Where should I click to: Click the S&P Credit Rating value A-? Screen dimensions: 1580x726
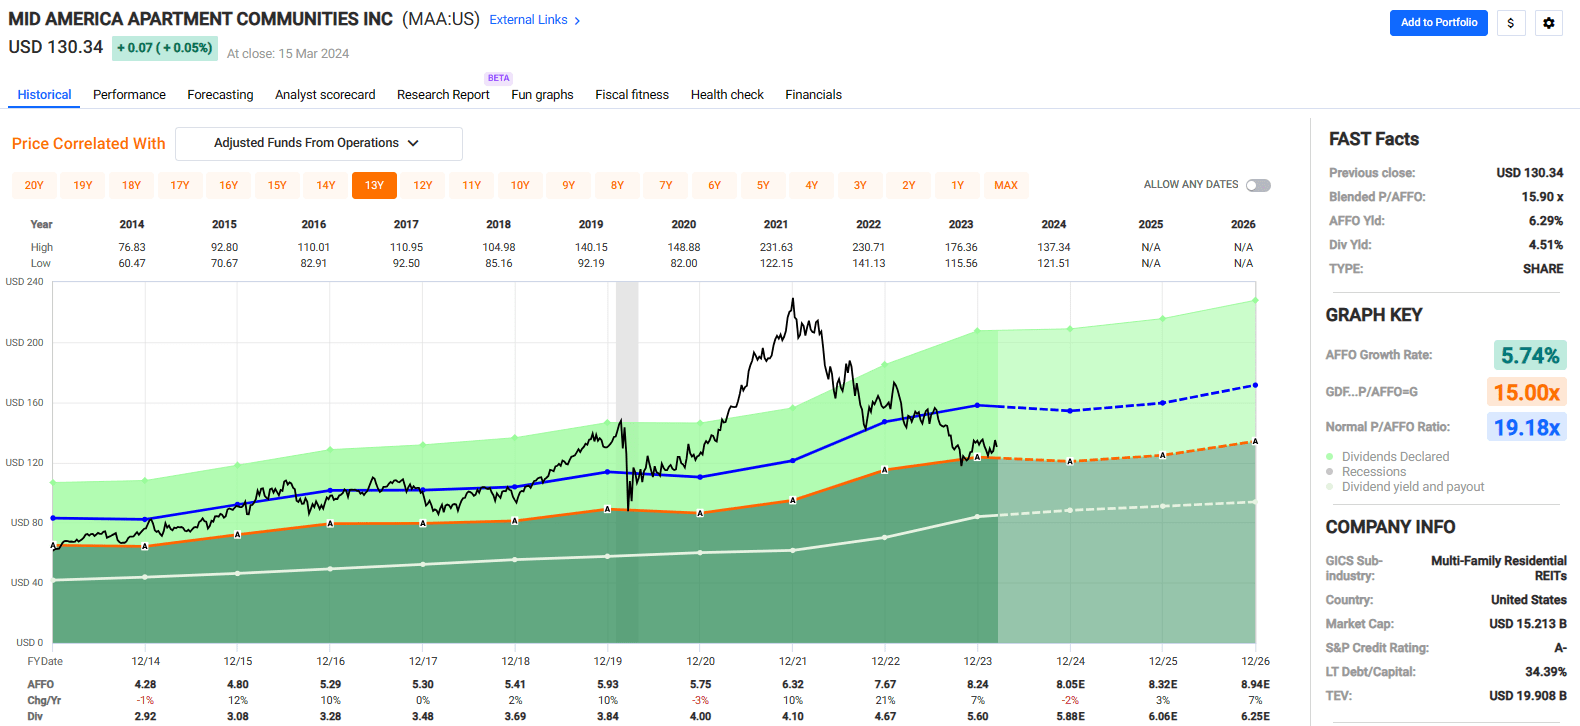coord(1560,648)
